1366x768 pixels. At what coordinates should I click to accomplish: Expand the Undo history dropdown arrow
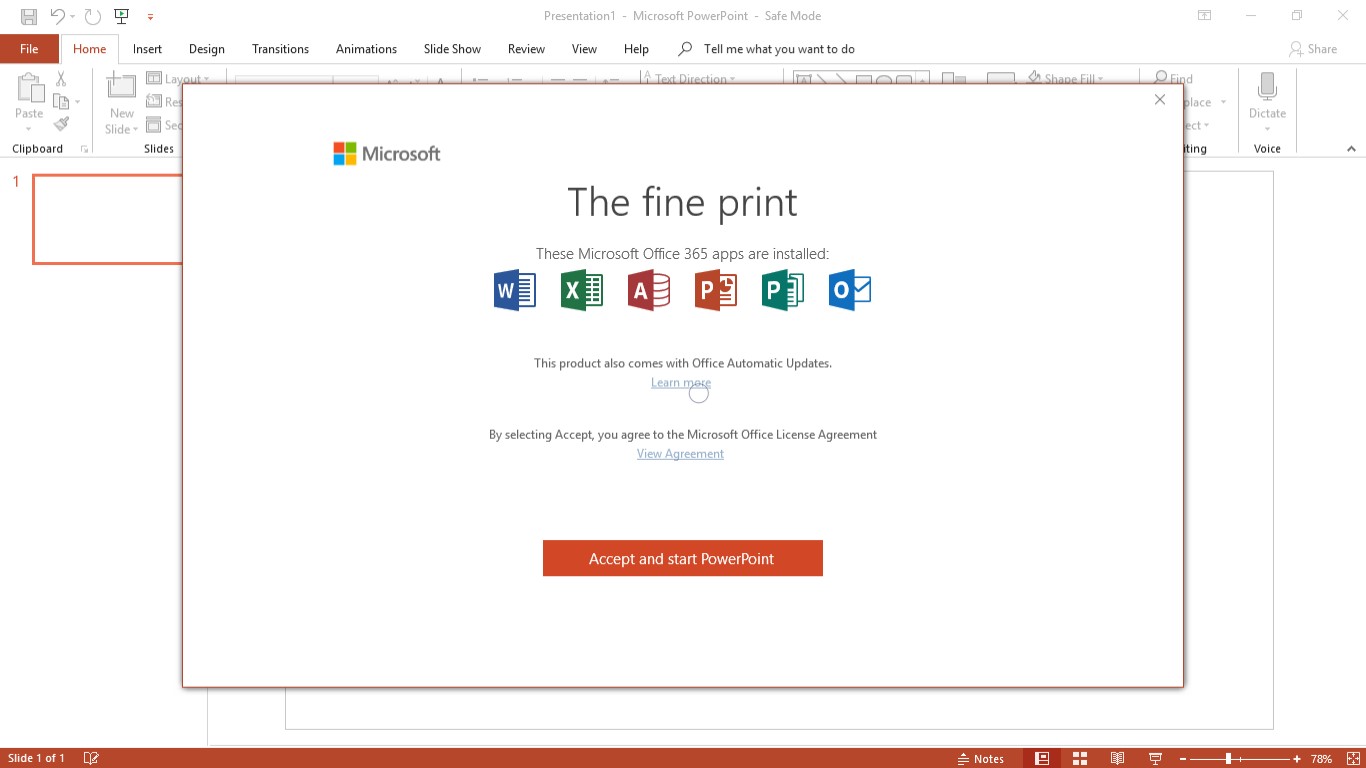(73, 17)
